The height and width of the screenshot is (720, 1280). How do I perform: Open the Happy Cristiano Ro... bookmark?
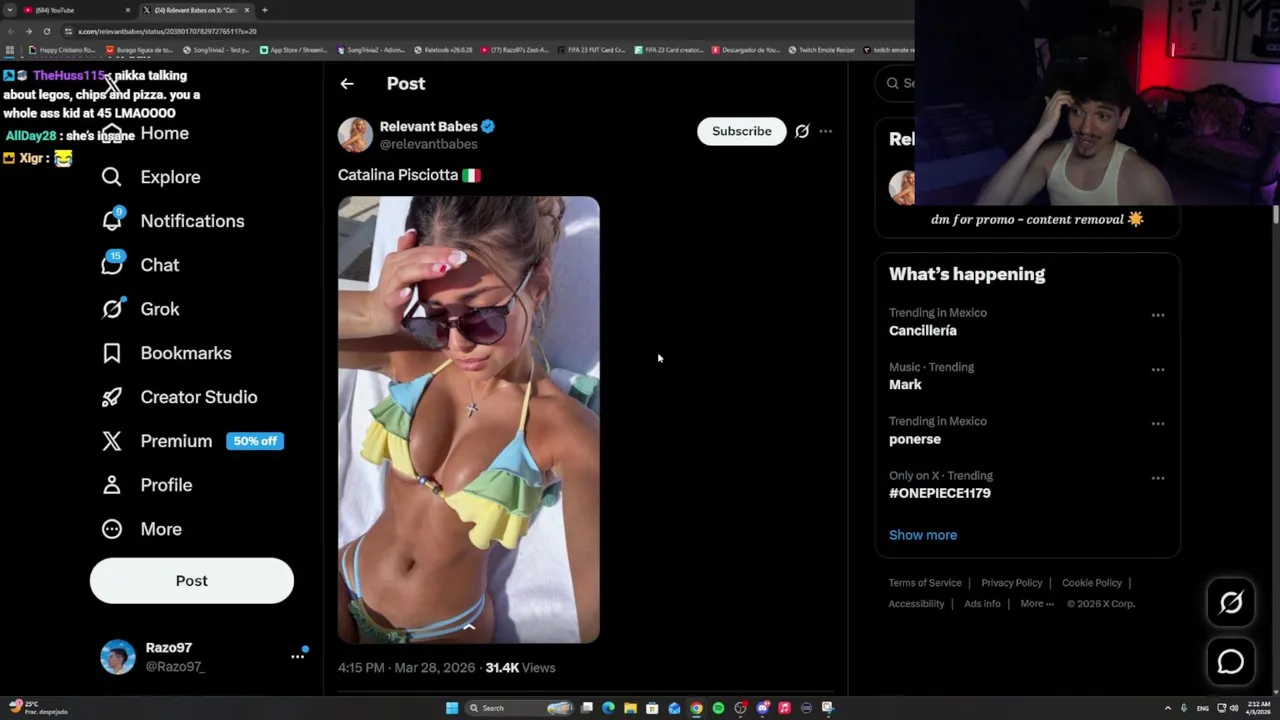click(63, 50)
